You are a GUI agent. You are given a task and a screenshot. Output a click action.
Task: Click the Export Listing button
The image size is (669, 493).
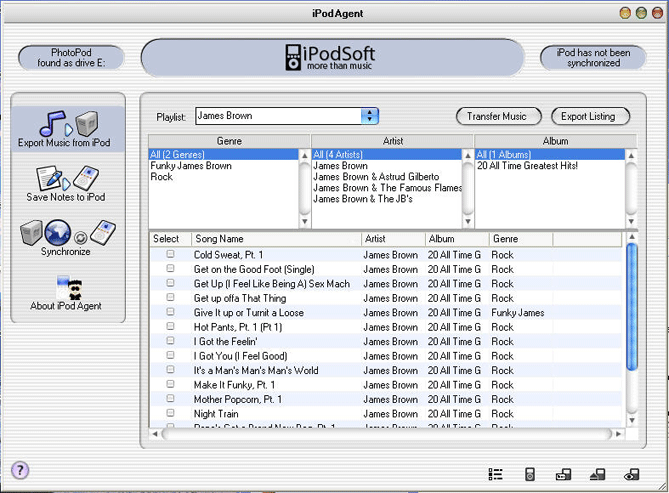[x=590, y=117]
